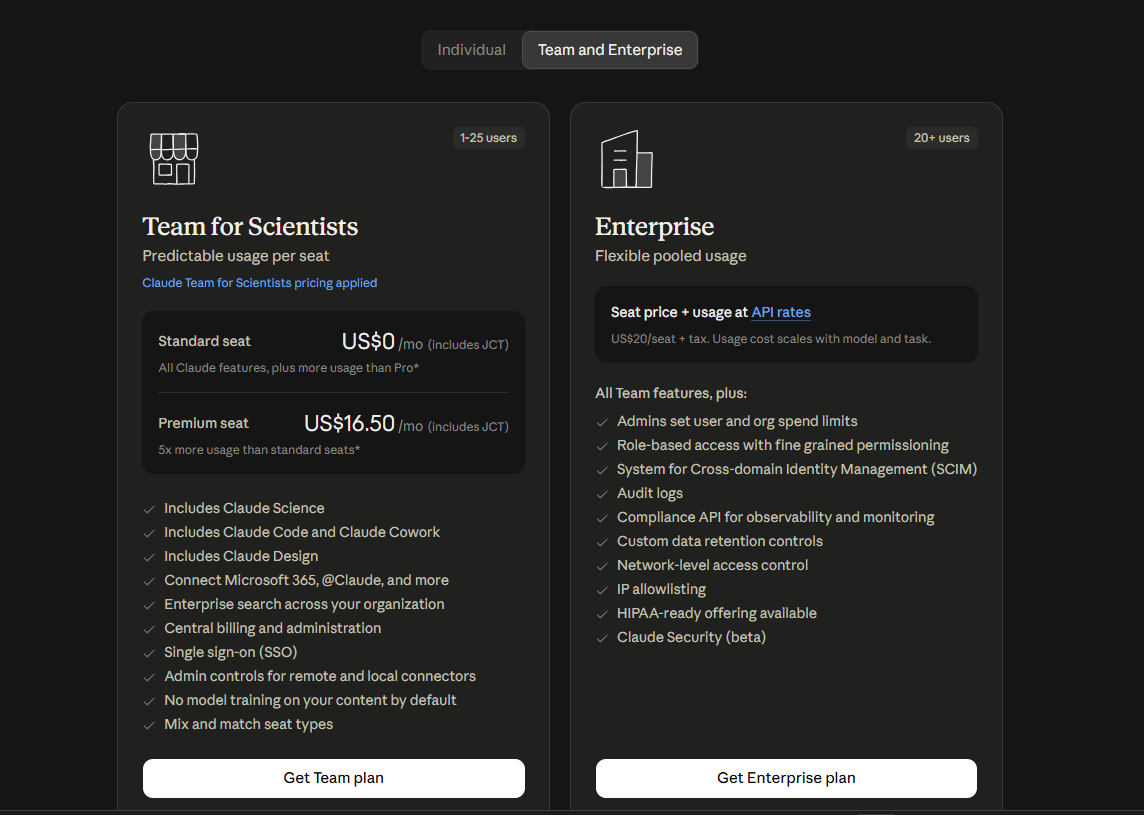Select the Team and Enterprise tab
The width and height of the screenshot is (1144, 815).
[610, 50]
